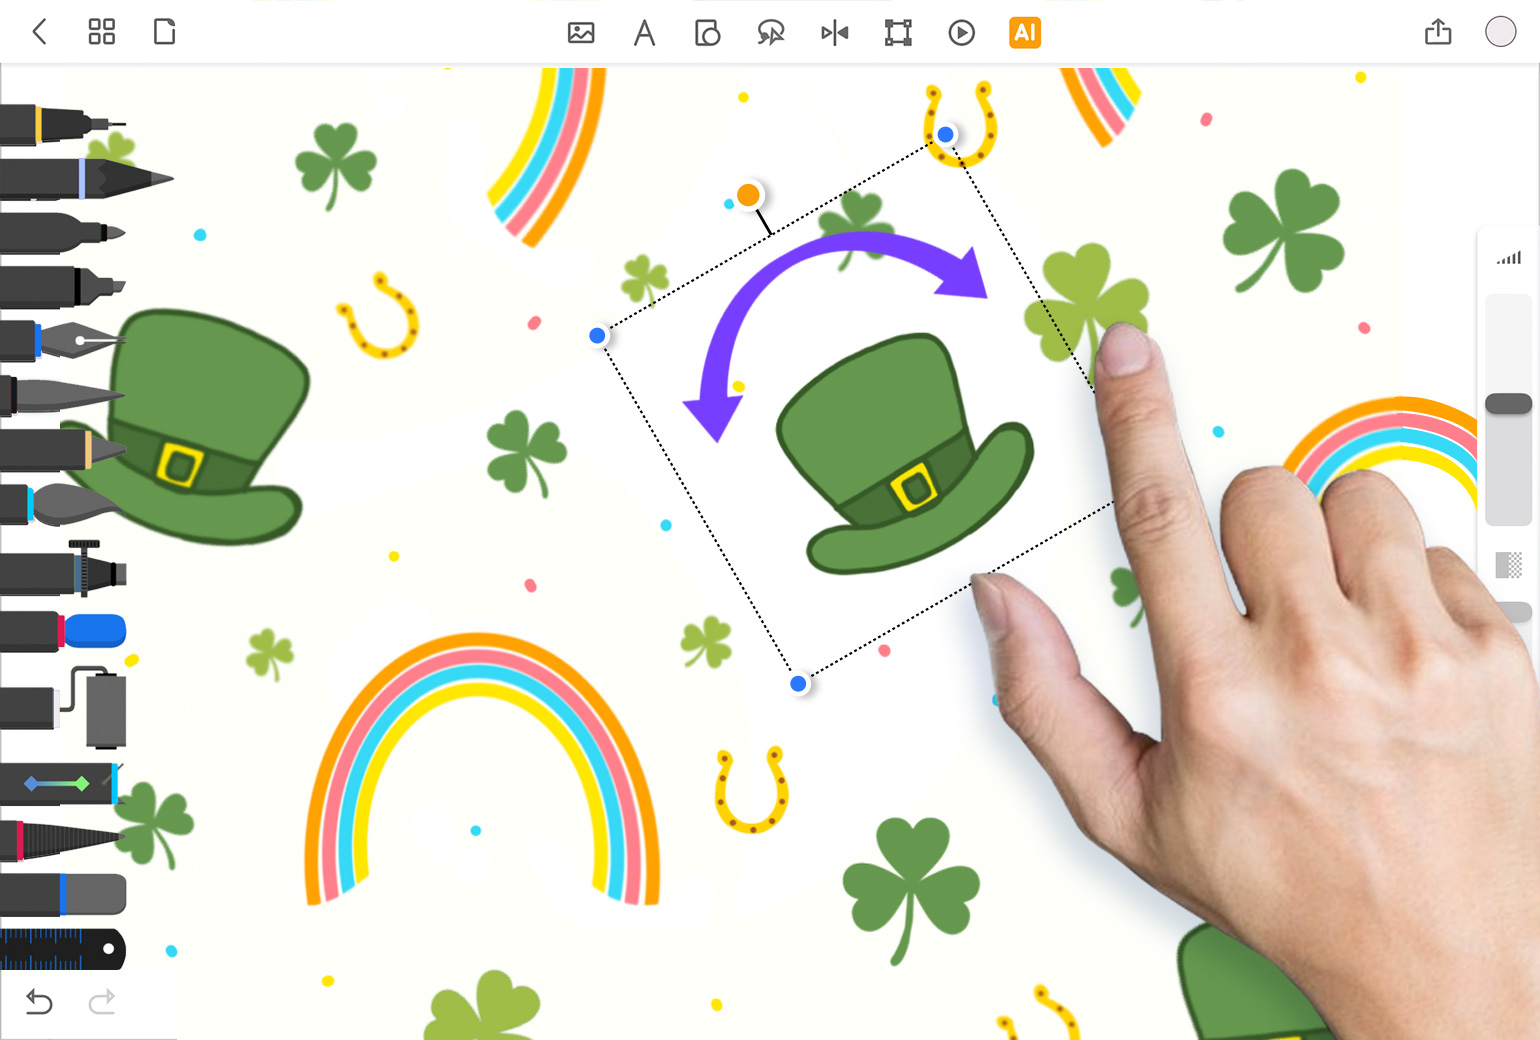Choose the airbrush tool

point(63,571)
